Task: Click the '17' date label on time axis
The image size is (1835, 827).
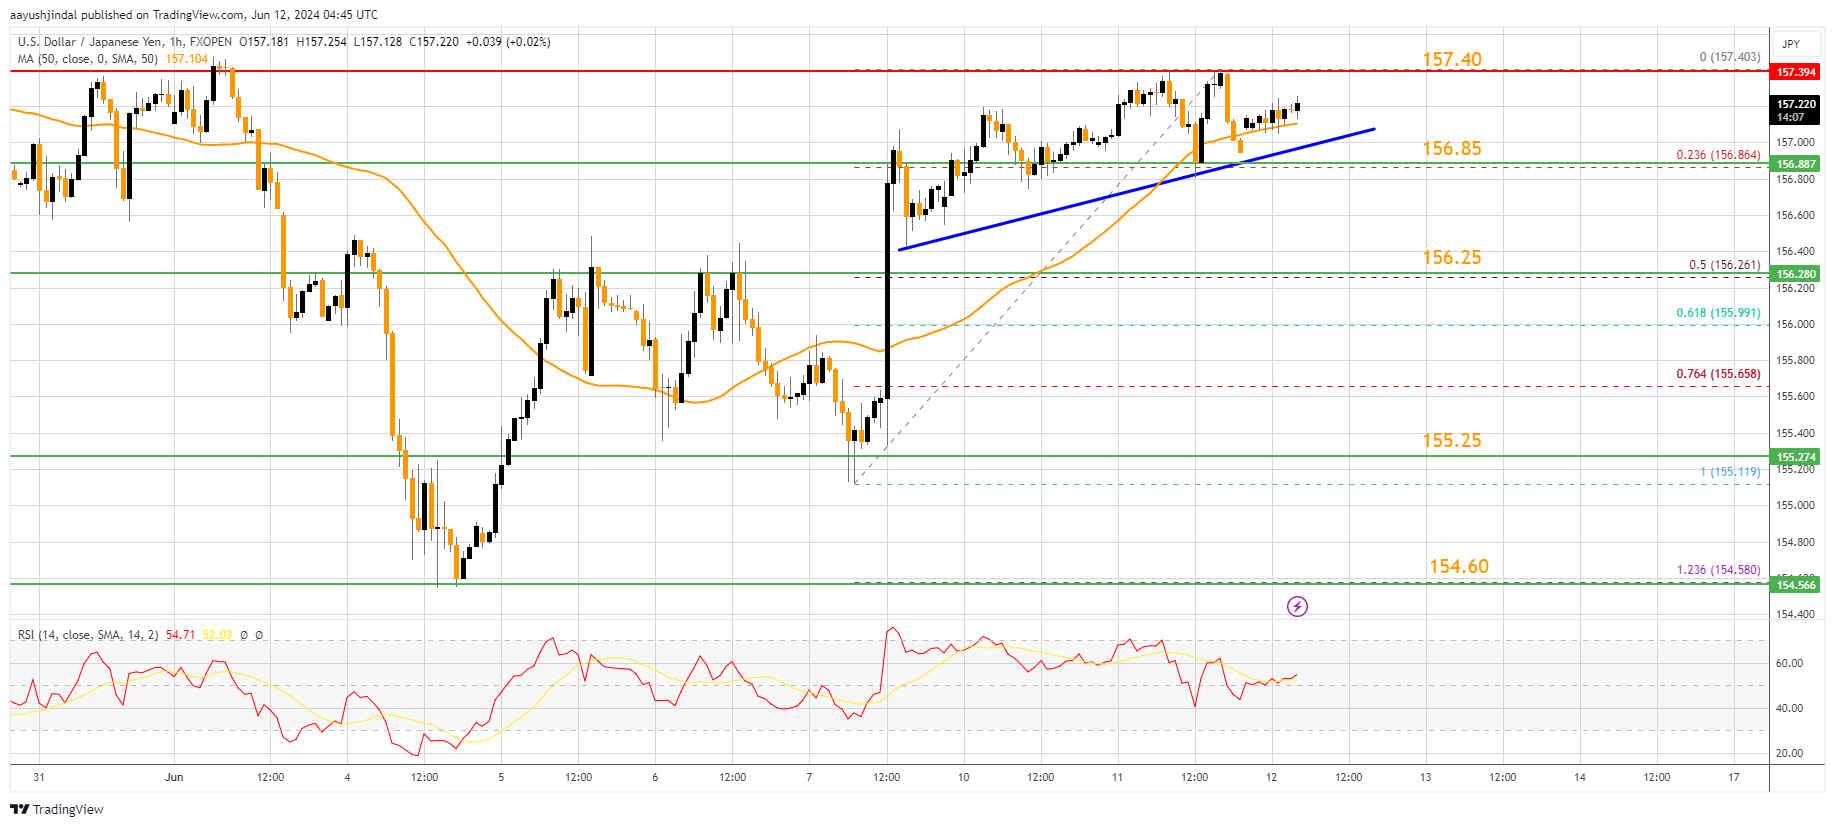Action: point(1734,777)
